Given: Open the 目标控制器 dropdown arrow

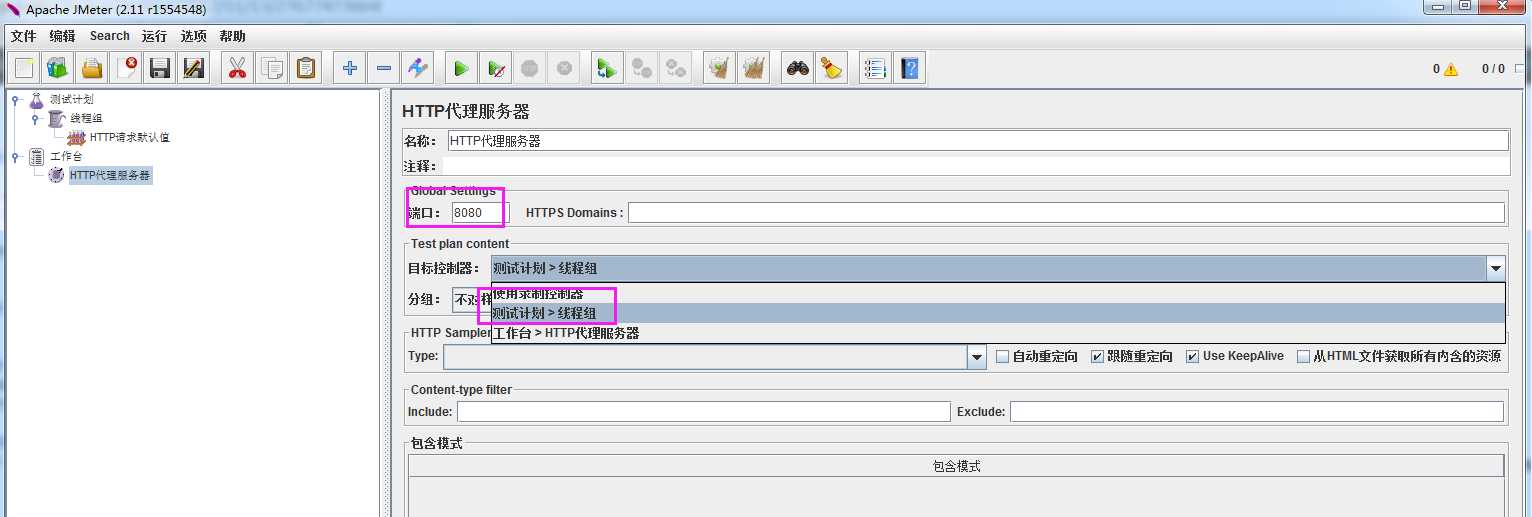Looking at the screenshot, I should (x=1495, y=268).
